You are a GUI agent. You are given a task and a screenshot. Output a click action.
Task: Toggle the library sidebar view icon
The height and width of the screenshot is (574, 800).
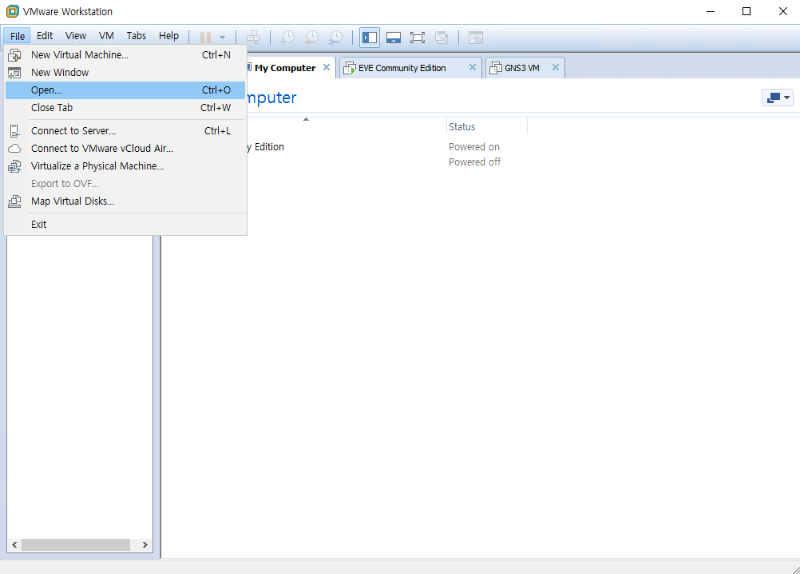[370, 37]
